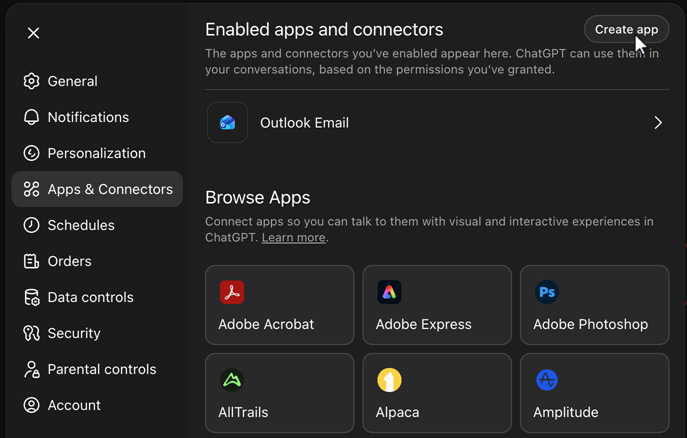
Task: Click the Adobe Express app icon
Action: pos(389,292)
